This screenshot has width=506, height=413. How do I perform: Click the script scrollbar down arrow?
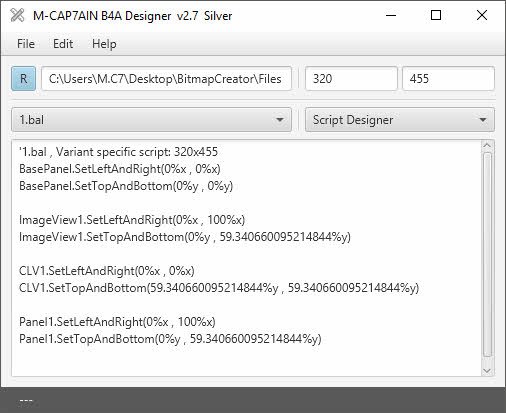pos(487,371)
